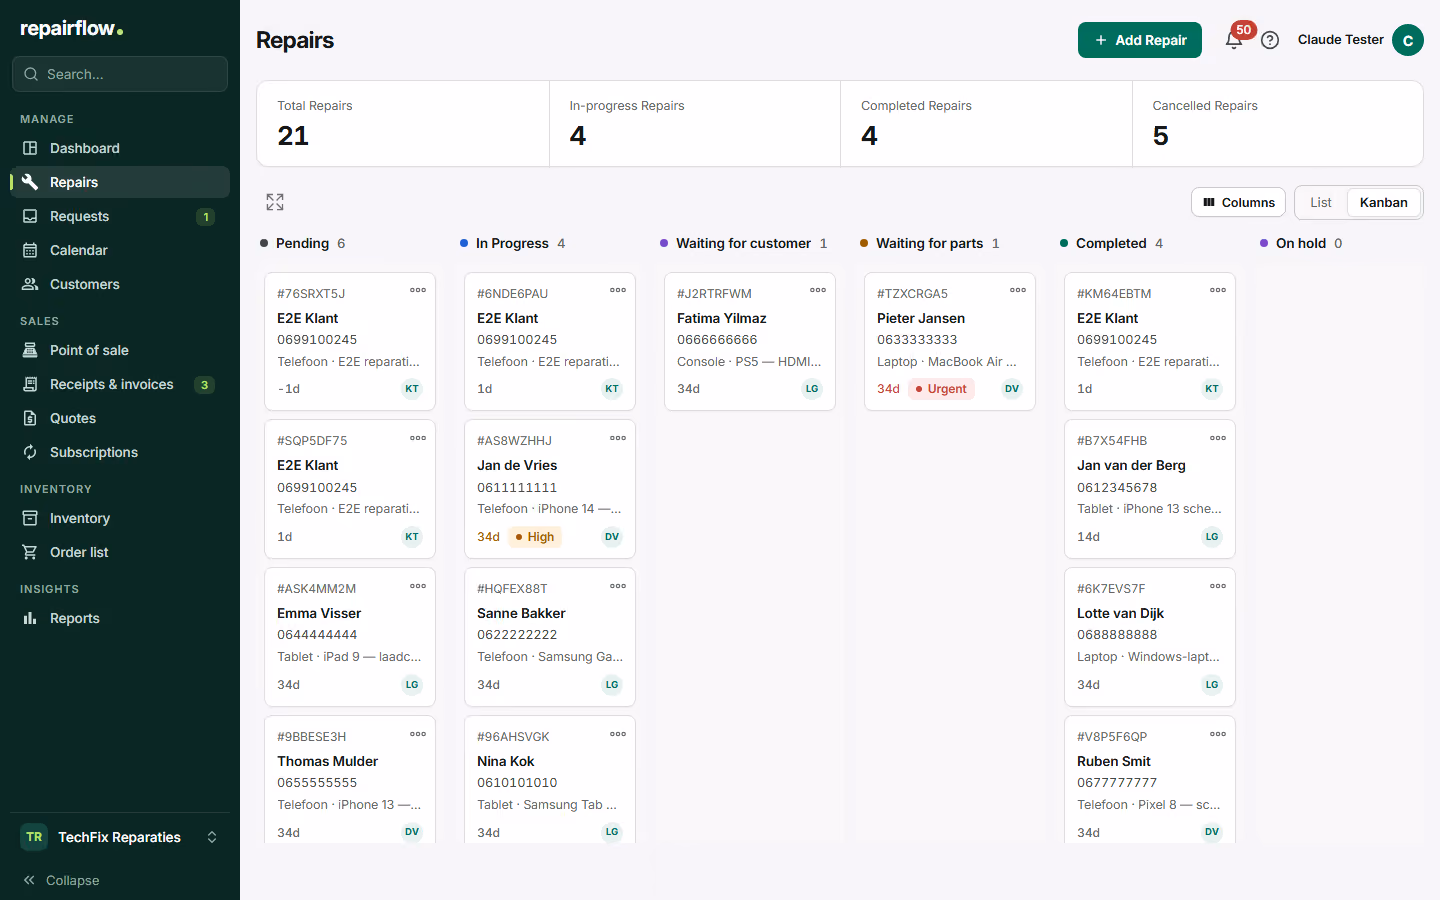The height and width of the screenshot is (900, 1440).
Task: Open three-dot menu on card #B7X54FHB
Action: coord(1218,438)
